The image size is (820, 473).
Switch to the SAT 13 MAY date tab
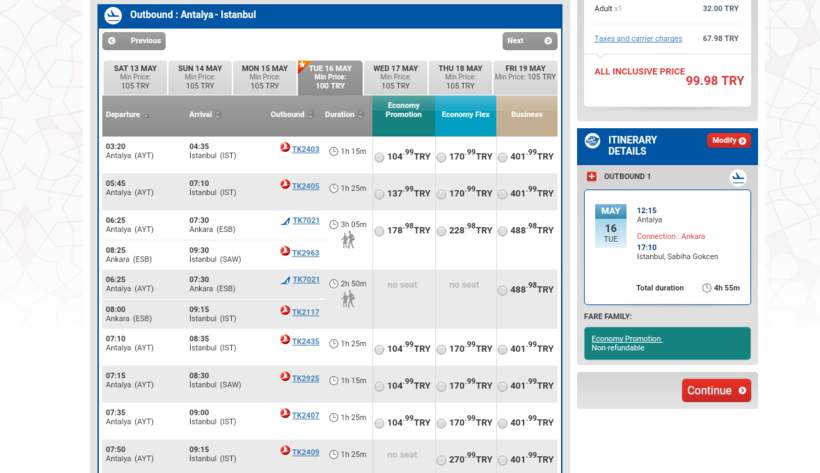click(x=136, y=77)
